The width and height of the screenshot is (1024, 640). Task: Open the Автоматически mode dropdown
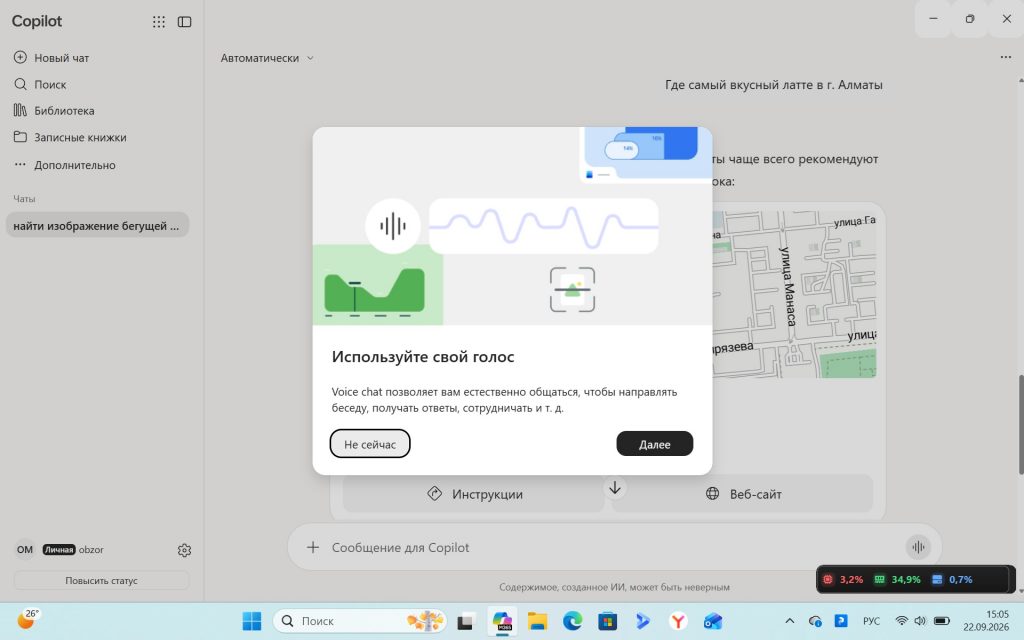click(267, 57)
